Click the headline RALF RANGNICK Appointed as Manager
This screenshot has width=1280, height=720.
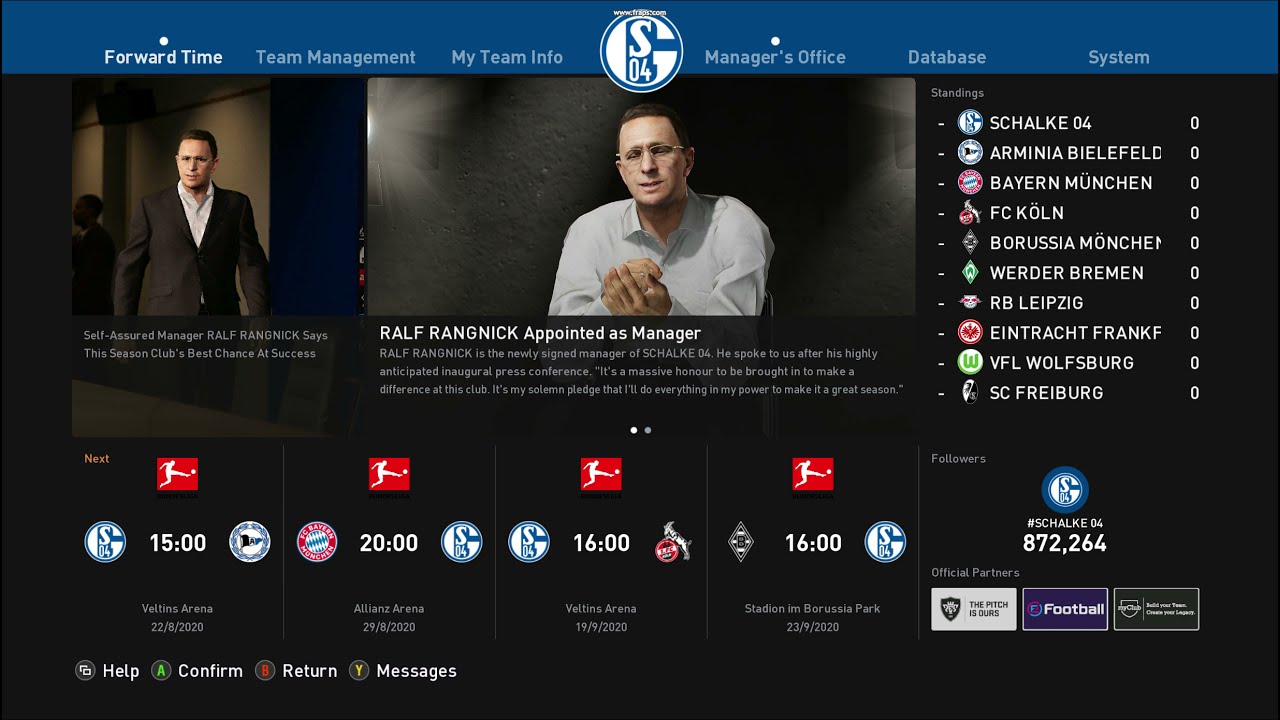pos(540,333)
